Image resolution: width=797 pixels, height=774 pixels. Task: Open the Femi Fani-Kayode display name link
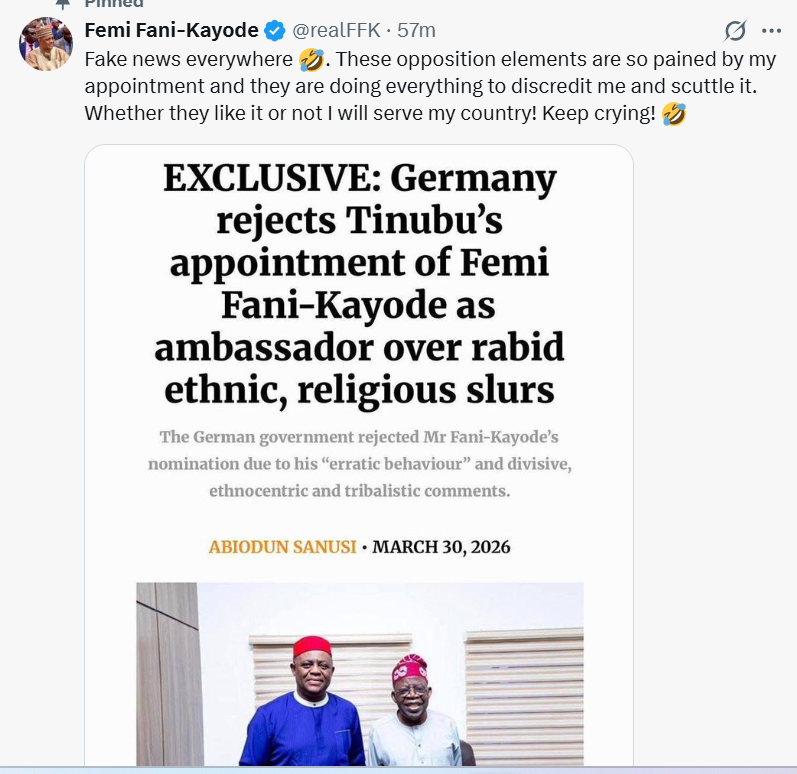172,30
